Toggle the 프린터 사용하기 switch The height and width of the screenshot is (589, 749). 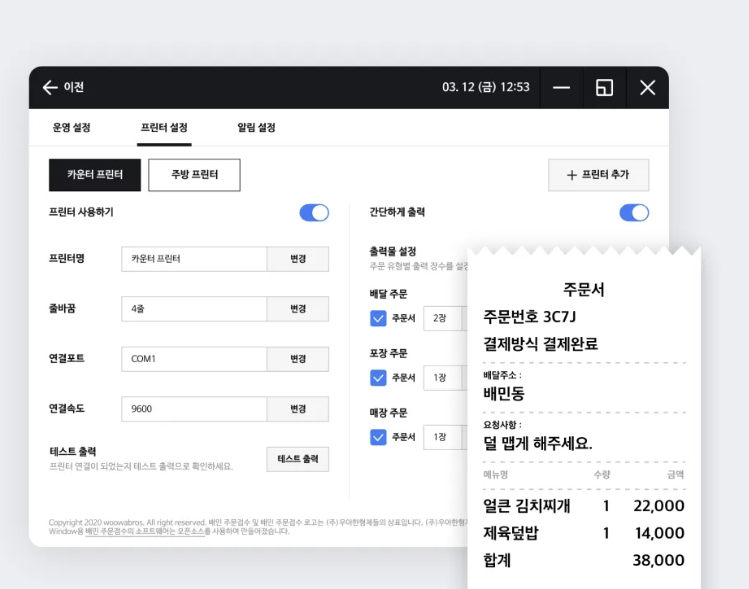pyautogui.click(x=314, y=213)
